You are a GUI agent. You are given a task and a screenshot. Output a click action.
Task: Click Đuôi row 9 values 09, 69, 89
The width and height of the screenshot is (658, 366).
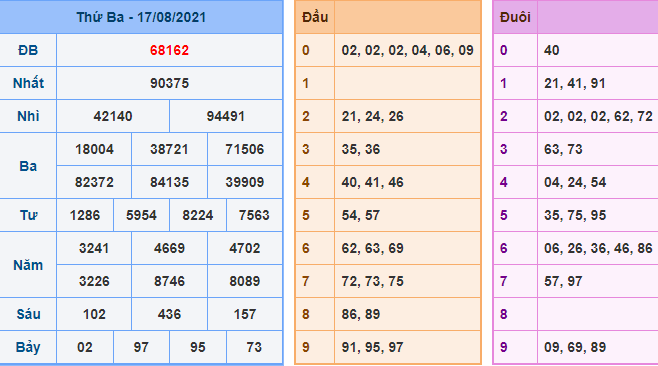click(575, 348)
